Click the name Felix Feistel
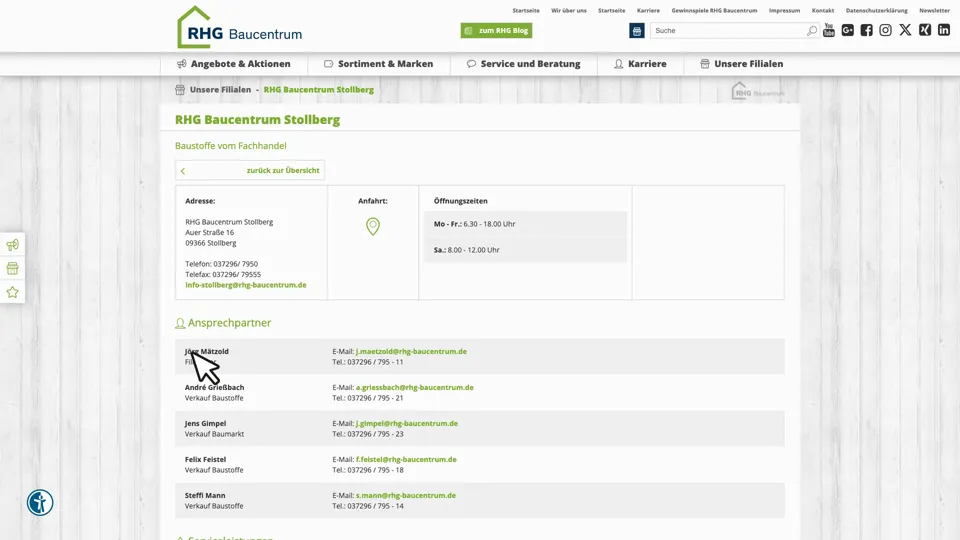The height and width of the screenshot is (540, 960). [205, 459]
